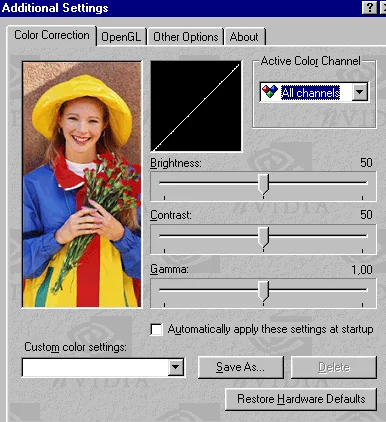Expand the Active Color Channel dropdown arrow

360,92
